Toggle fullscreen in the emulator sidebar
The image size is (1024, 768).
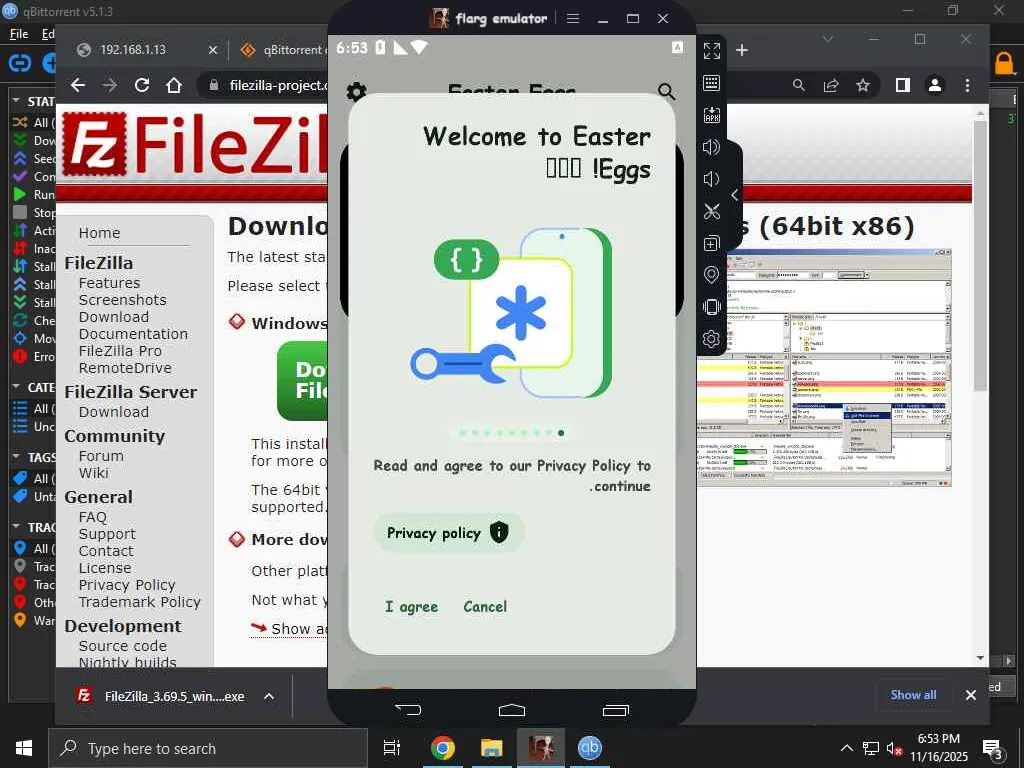click(x=712, y=50)
